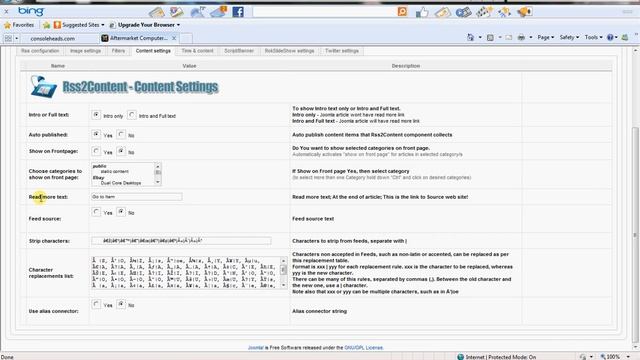Screen dimensions: 640x360
Task: Set Feed source to Yes
Action: pyautogui.click(x=96, y=212)
